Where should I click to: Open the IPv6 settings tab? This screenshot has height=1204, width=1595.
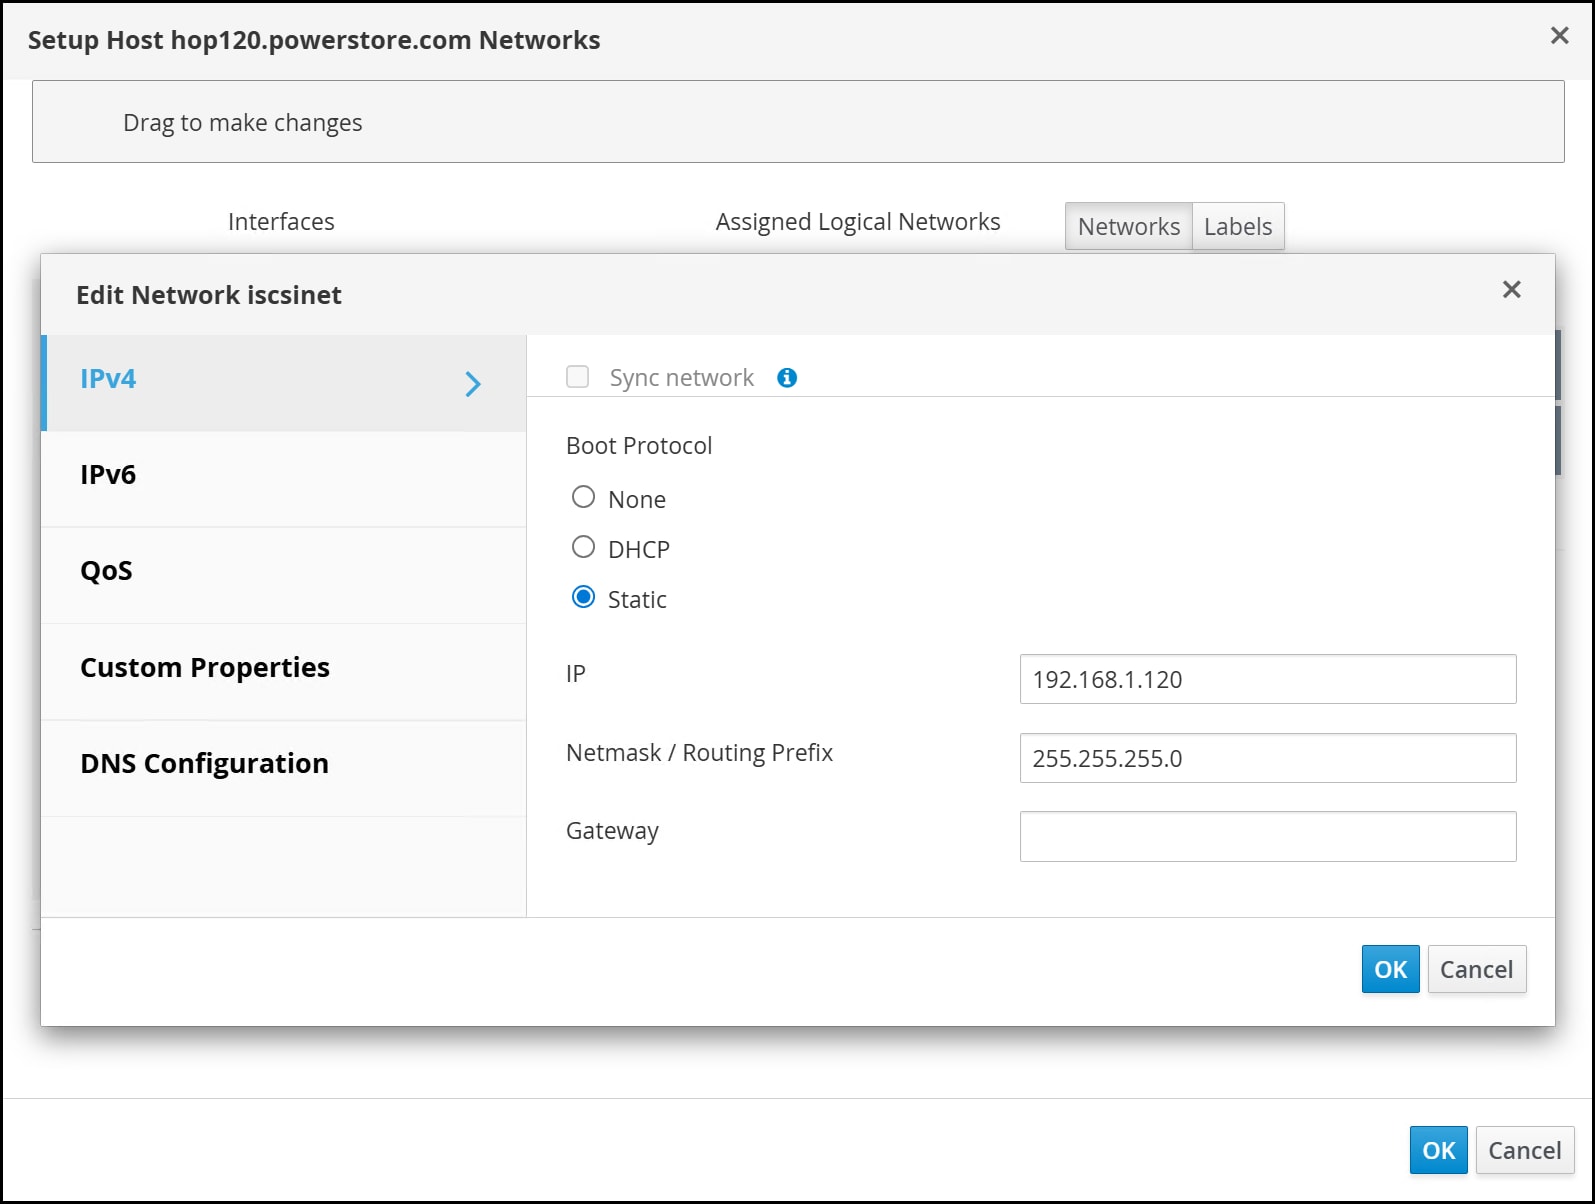(284, 479)
